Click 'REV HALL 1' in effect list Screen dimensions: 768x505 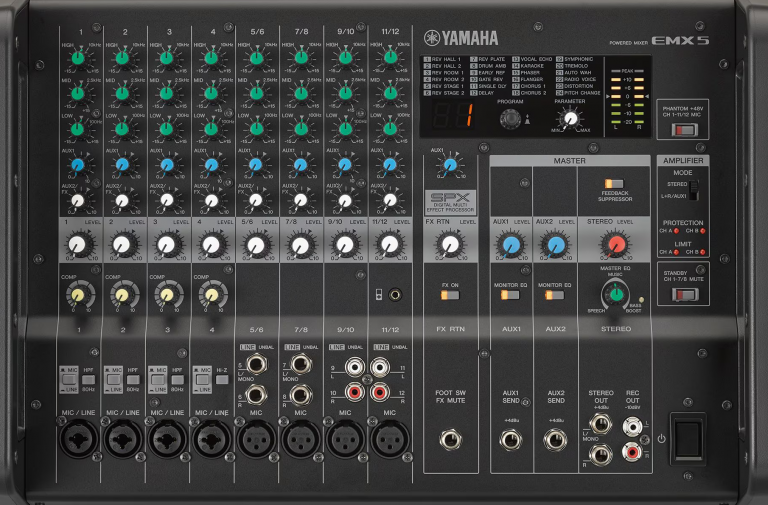(443, 59)
